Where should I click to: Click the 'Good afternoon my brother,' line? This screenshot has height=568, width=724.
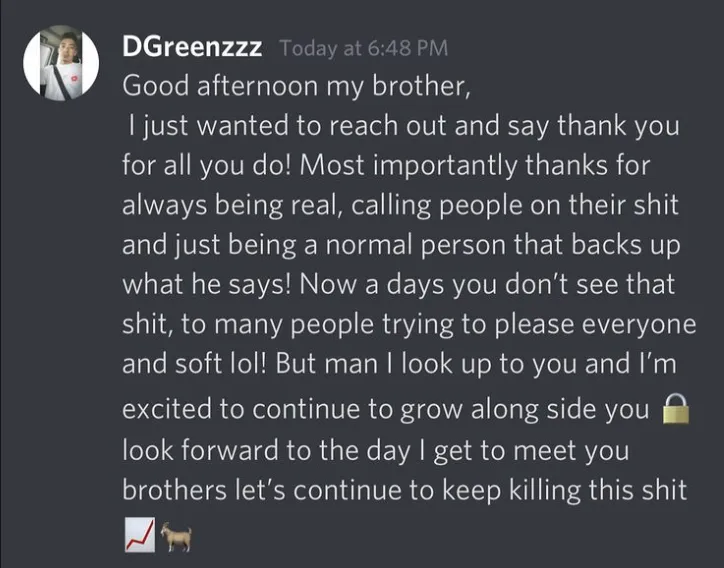click(x=296, y=86)
